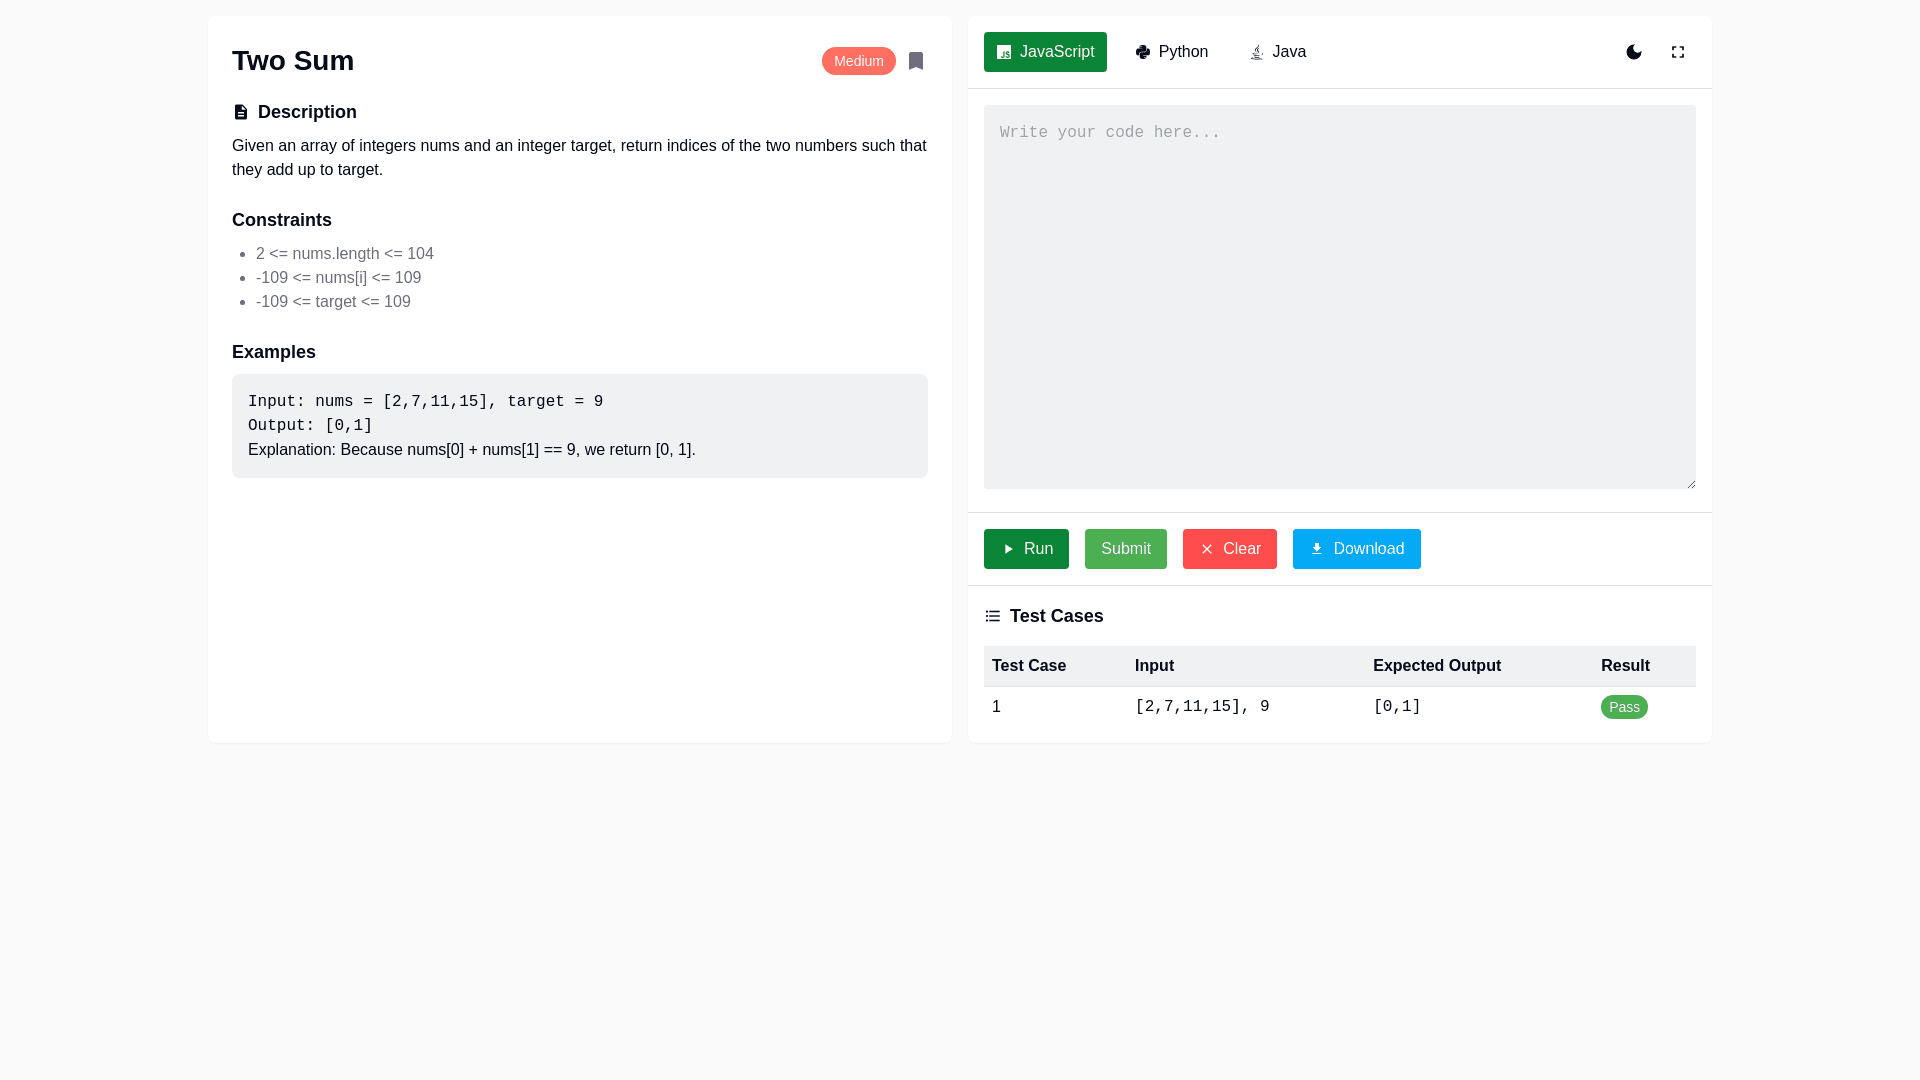
Task: Click the Pass result badge
Action: coord(1623,707)
